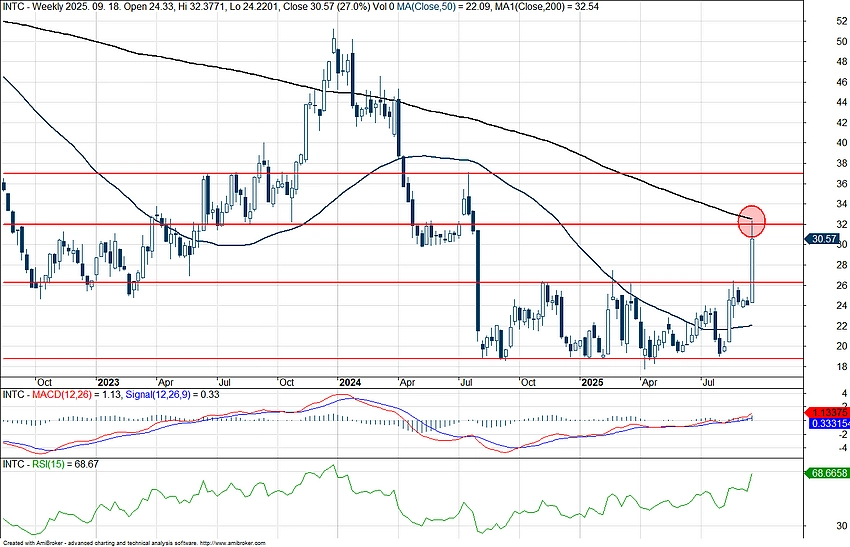Click the 30.57 last price label
Viewport: 850px width, 547px height.
pos(825,239)
